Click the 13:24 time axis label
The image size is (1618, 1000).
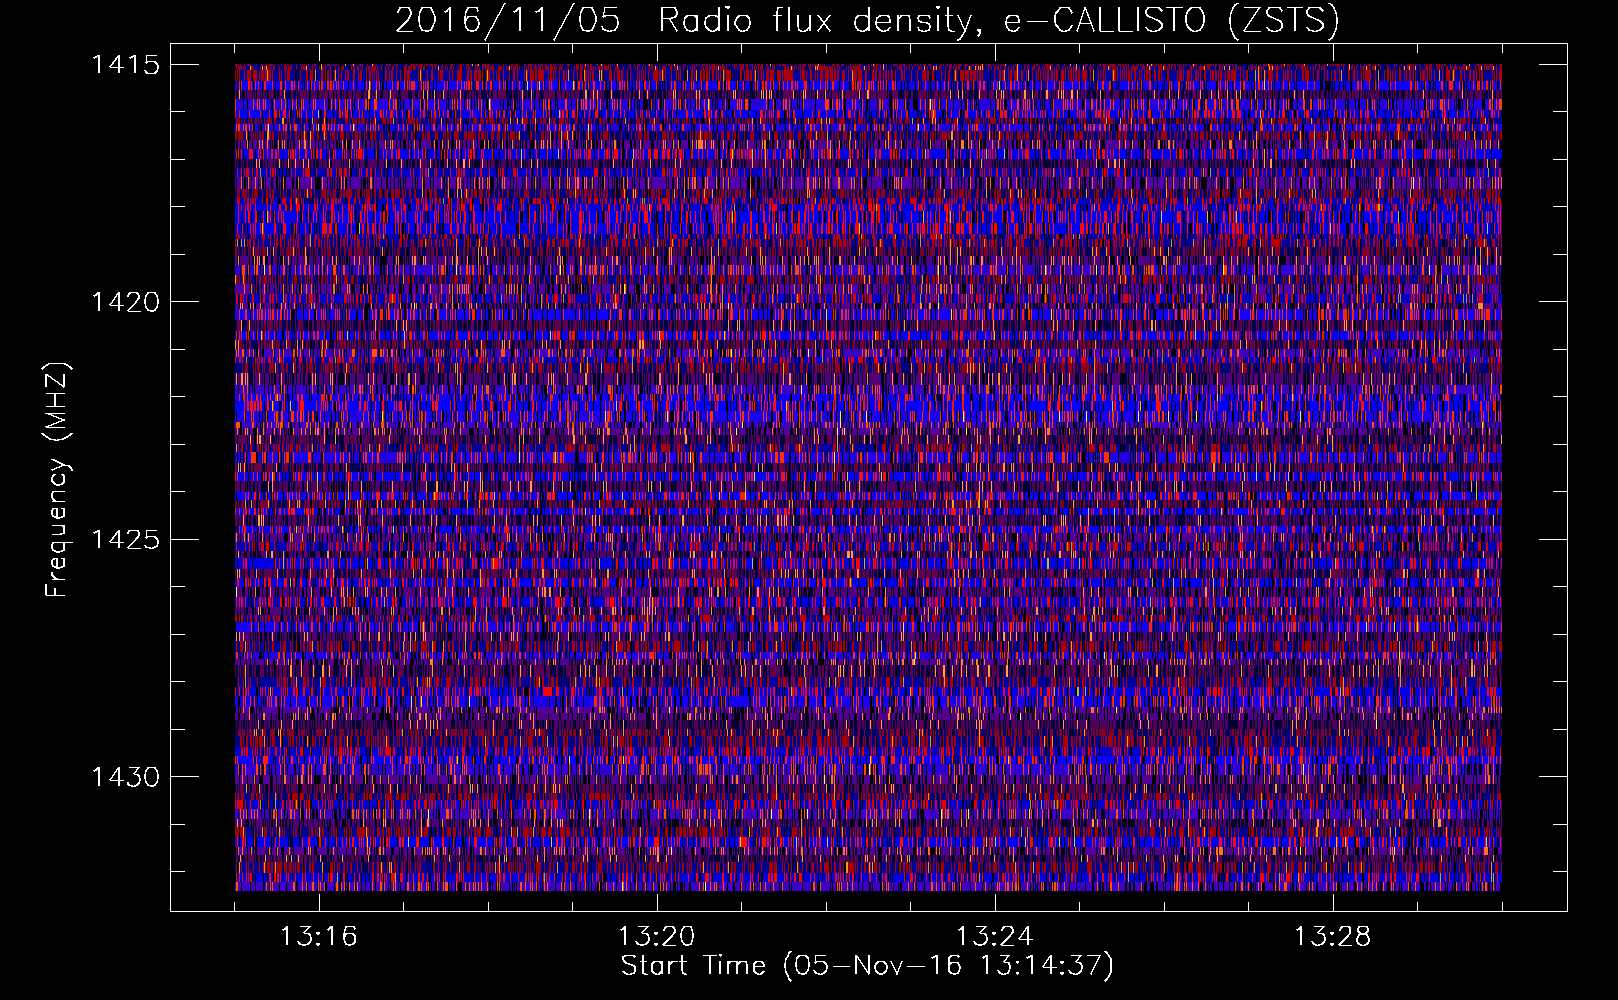pos(994,937)
